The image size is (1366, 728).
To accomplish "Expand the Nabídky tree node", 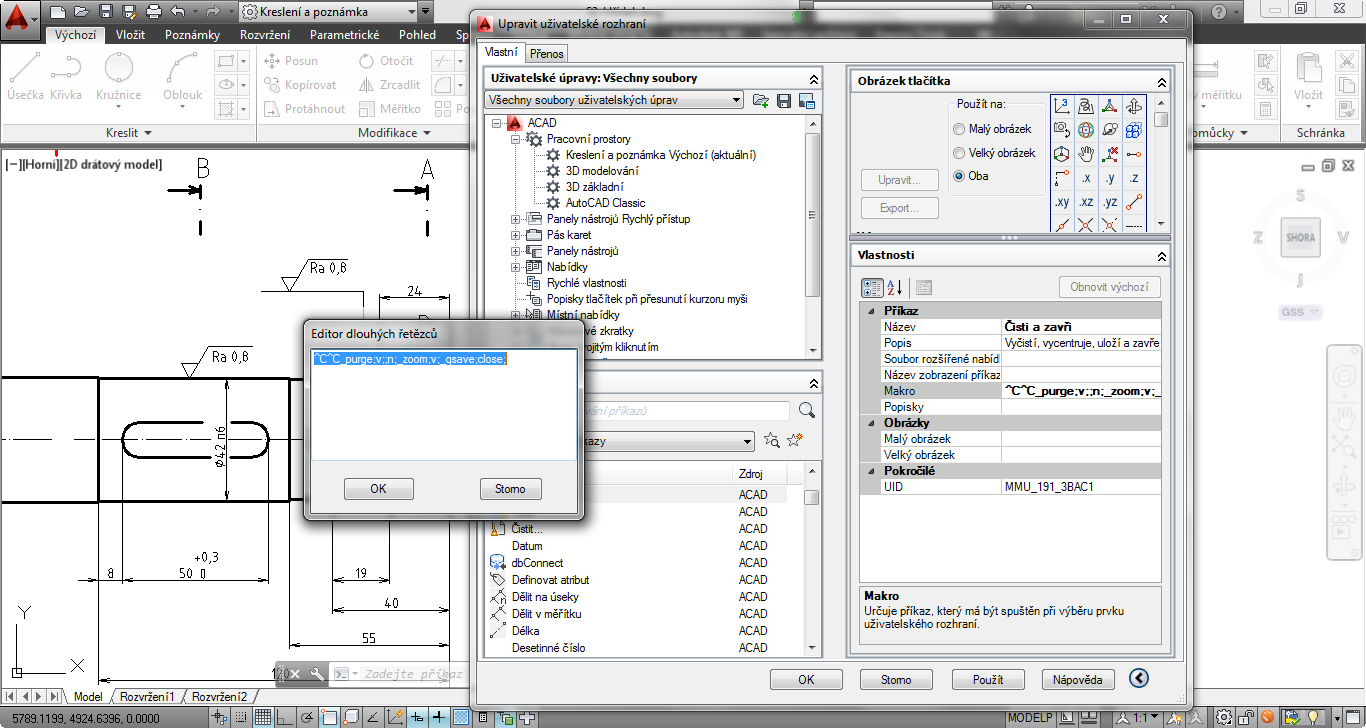I will click(516, 267).
